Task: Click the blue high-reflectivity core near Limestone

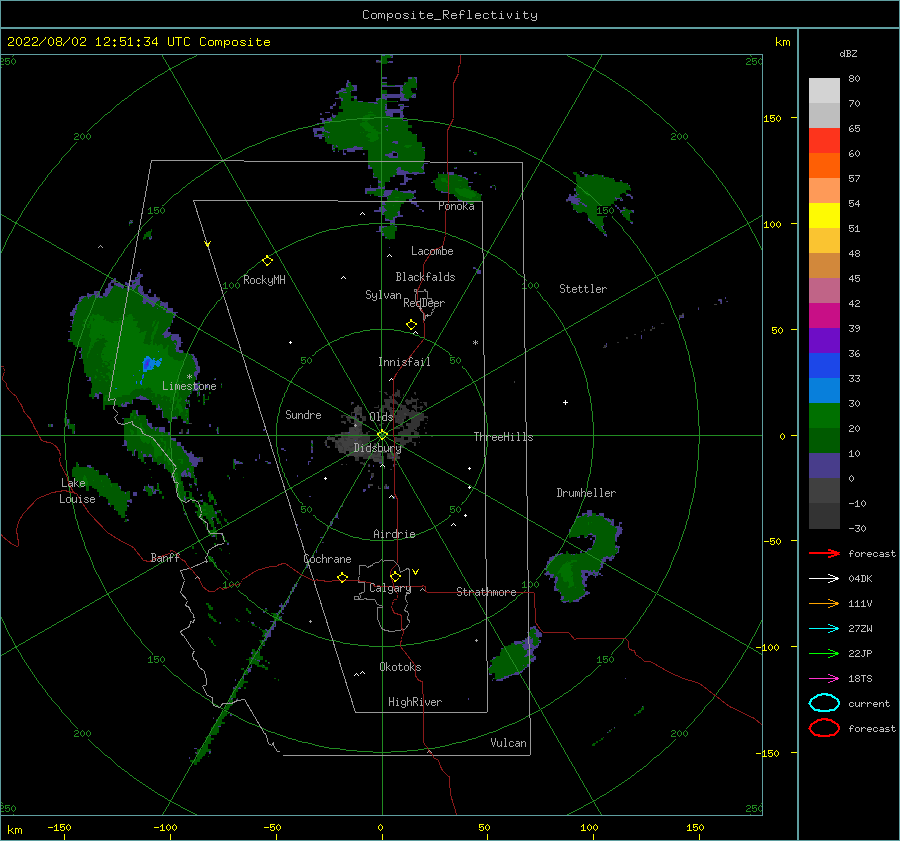Action: [x=150, y=365]
